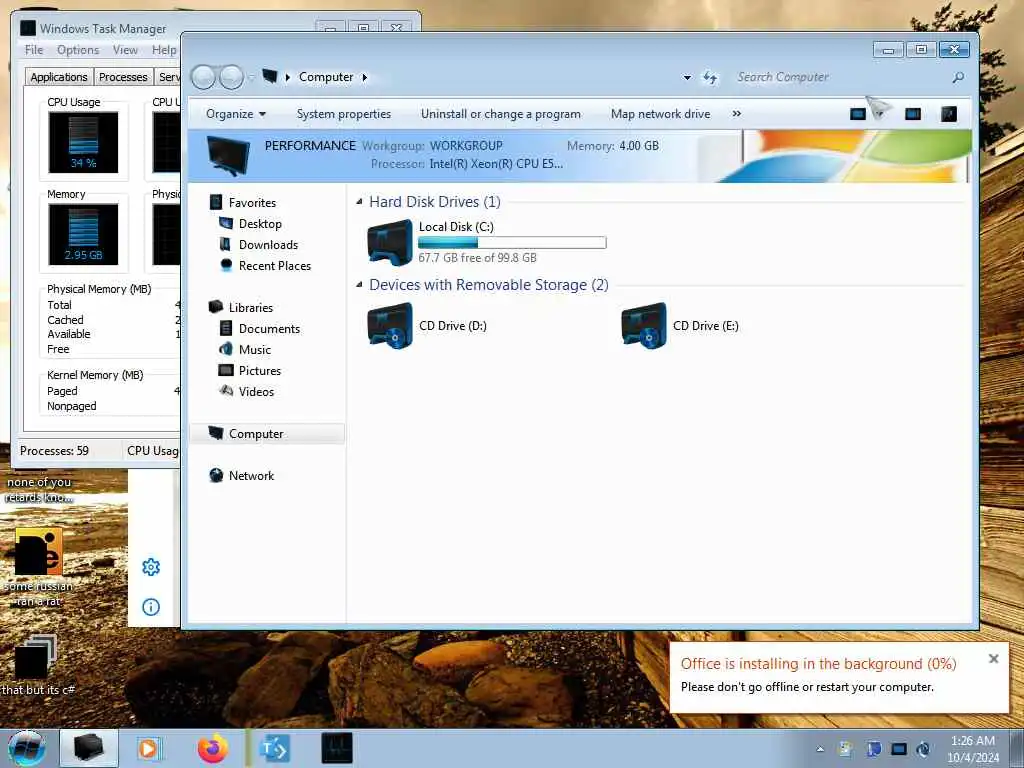Select Desktop under Favorites
The width and height of the screenshot is (1024, 768).
tap(260, 223)
